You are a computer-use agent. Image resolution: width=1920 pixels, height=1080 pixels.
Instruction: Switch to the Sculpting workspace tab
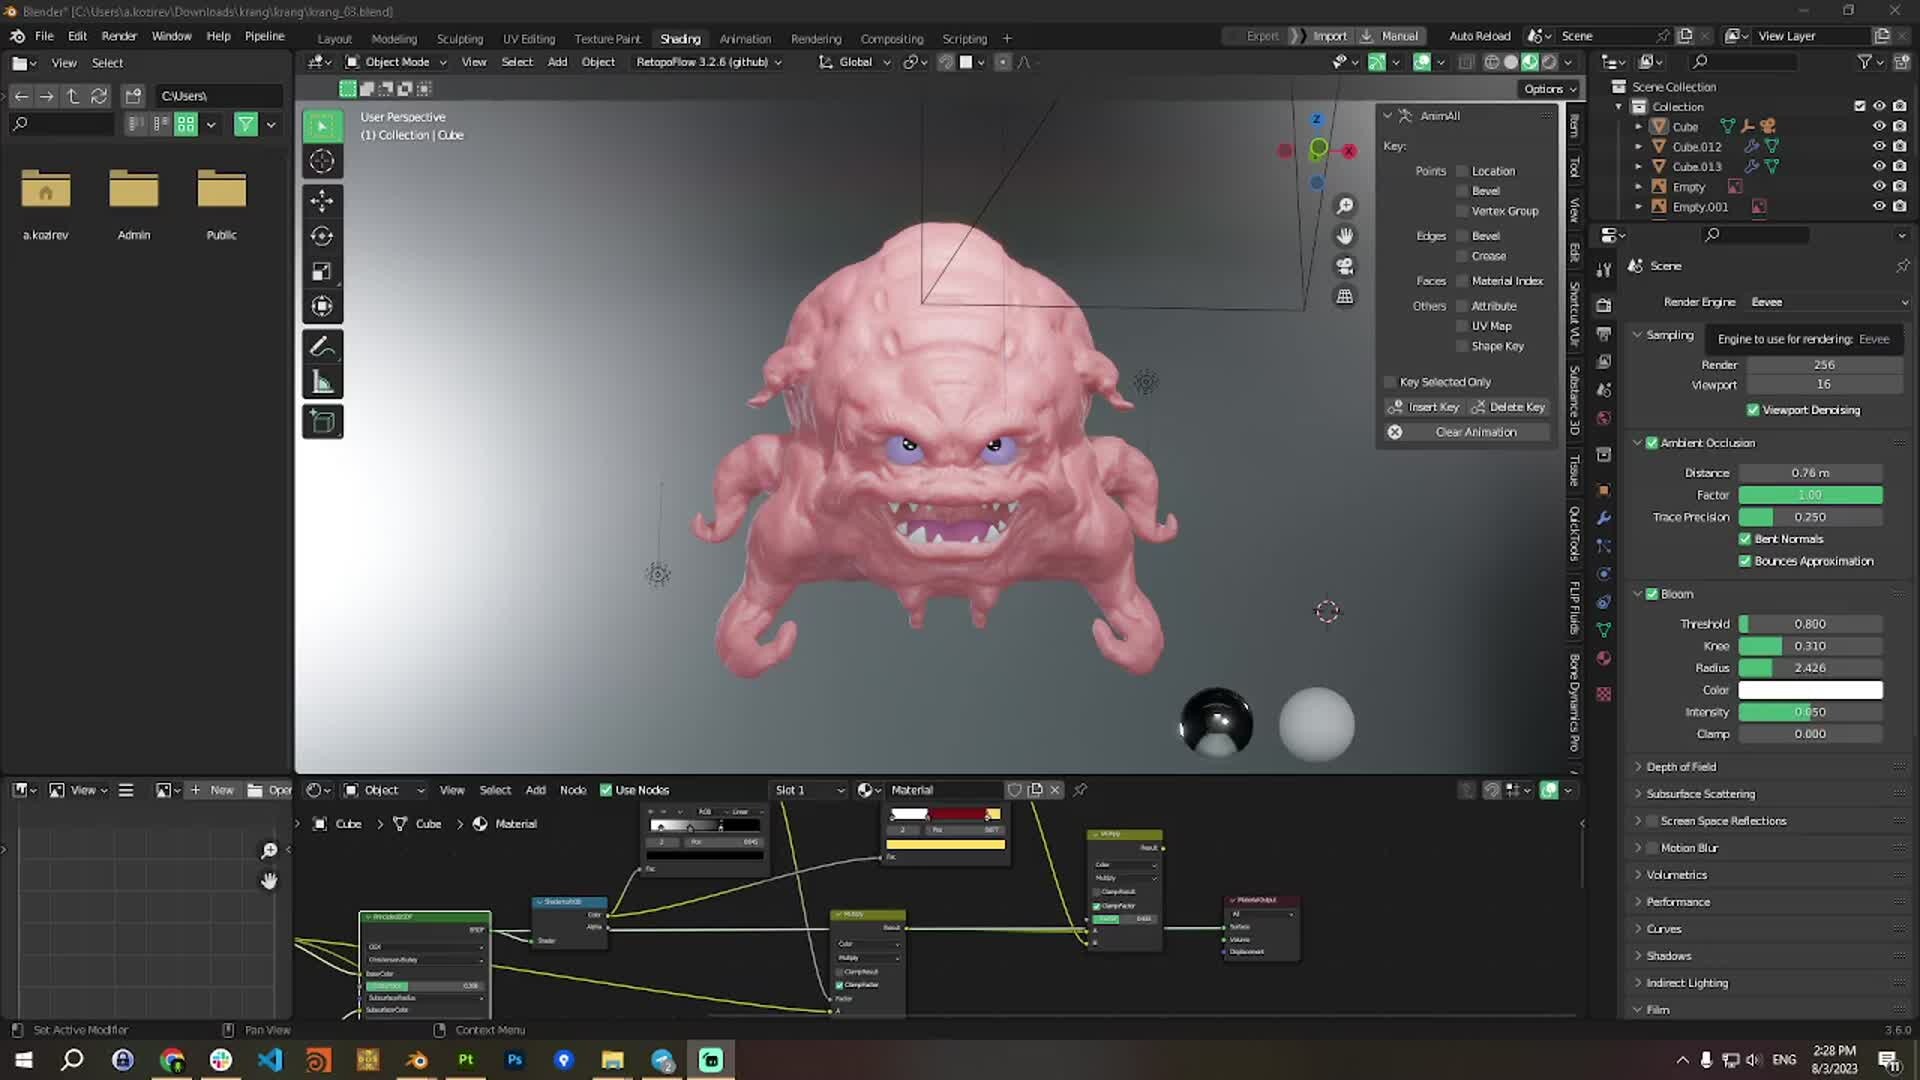459,38
